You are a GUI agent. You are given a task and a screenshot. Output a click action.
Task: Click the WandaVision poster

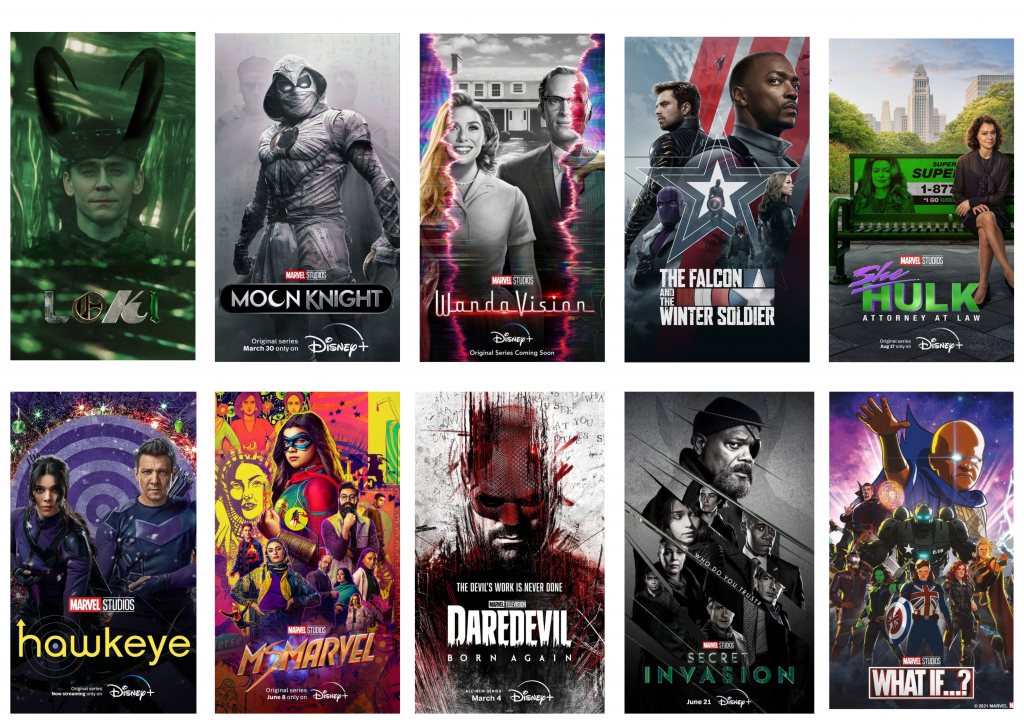tap(512, 197)
